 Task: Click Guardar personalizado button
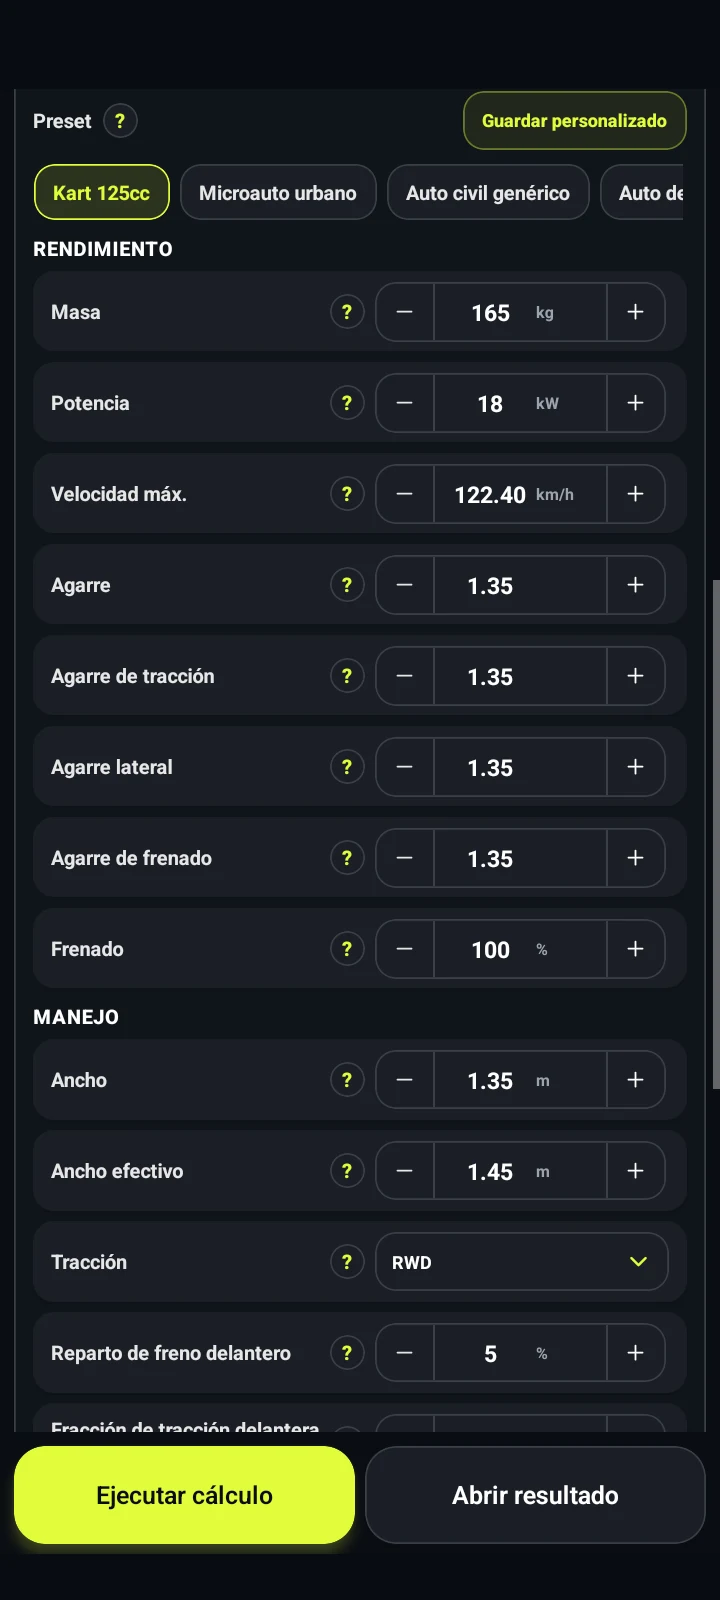tap(574, 121)
